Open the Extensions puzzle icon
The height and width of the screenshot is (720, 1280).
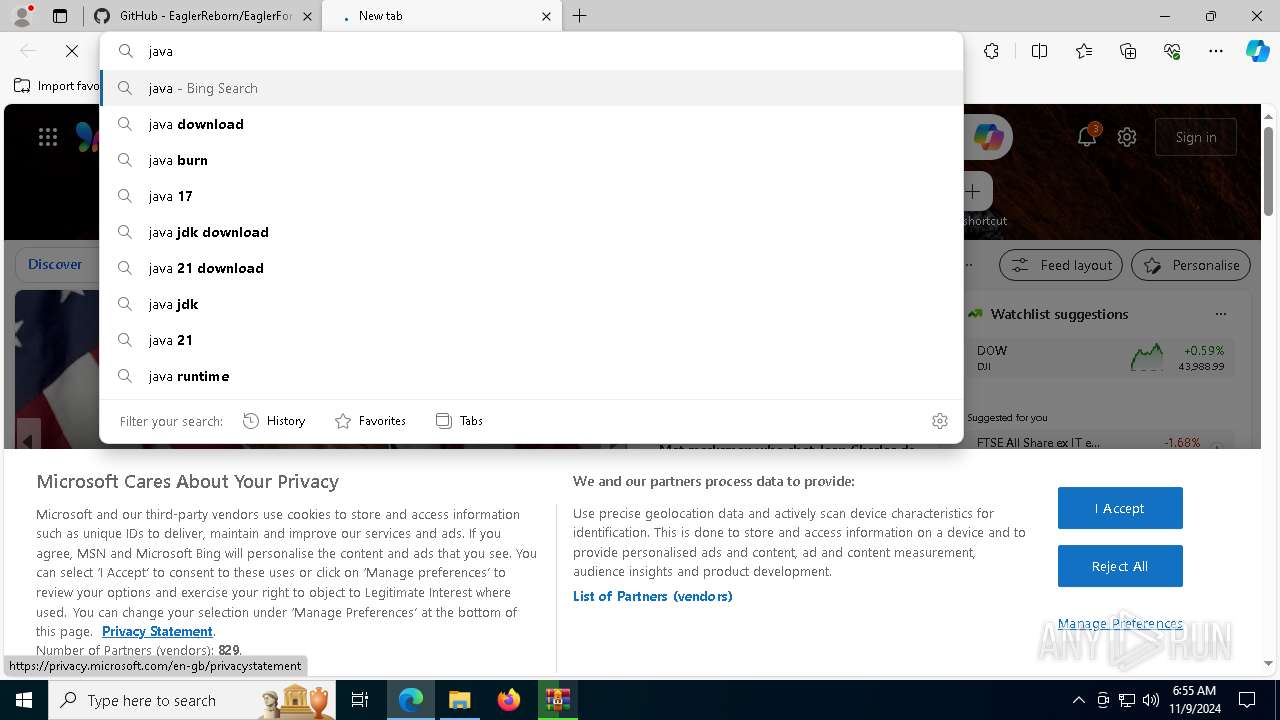point(991,51)
